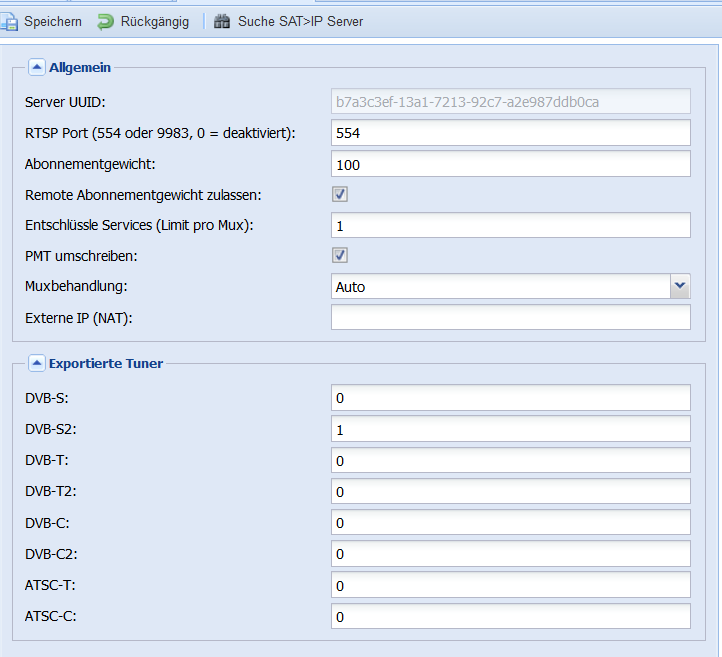Focus the DVB-C tuner count field

[511, 522]
